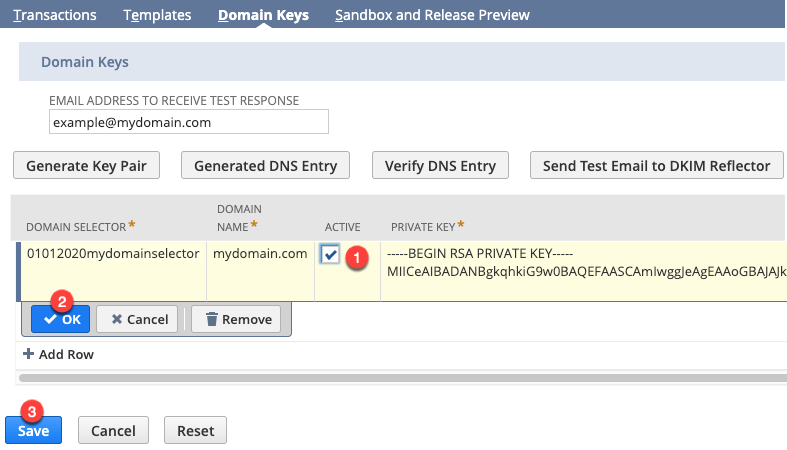Confirm the row with the OK checkmark button
The height and width of the screenshot is (450, 787).
pos(61,319)
